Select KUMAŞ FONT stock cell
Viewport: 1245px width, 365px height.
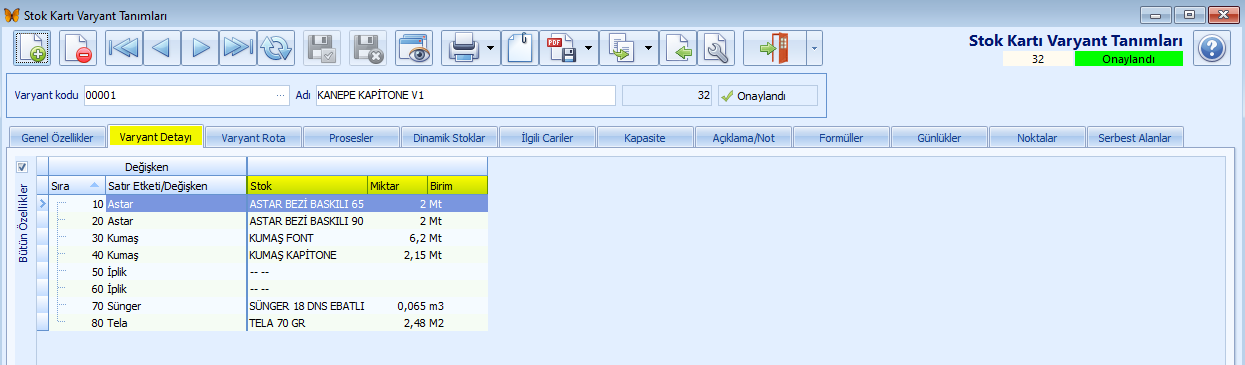[307, 238]
